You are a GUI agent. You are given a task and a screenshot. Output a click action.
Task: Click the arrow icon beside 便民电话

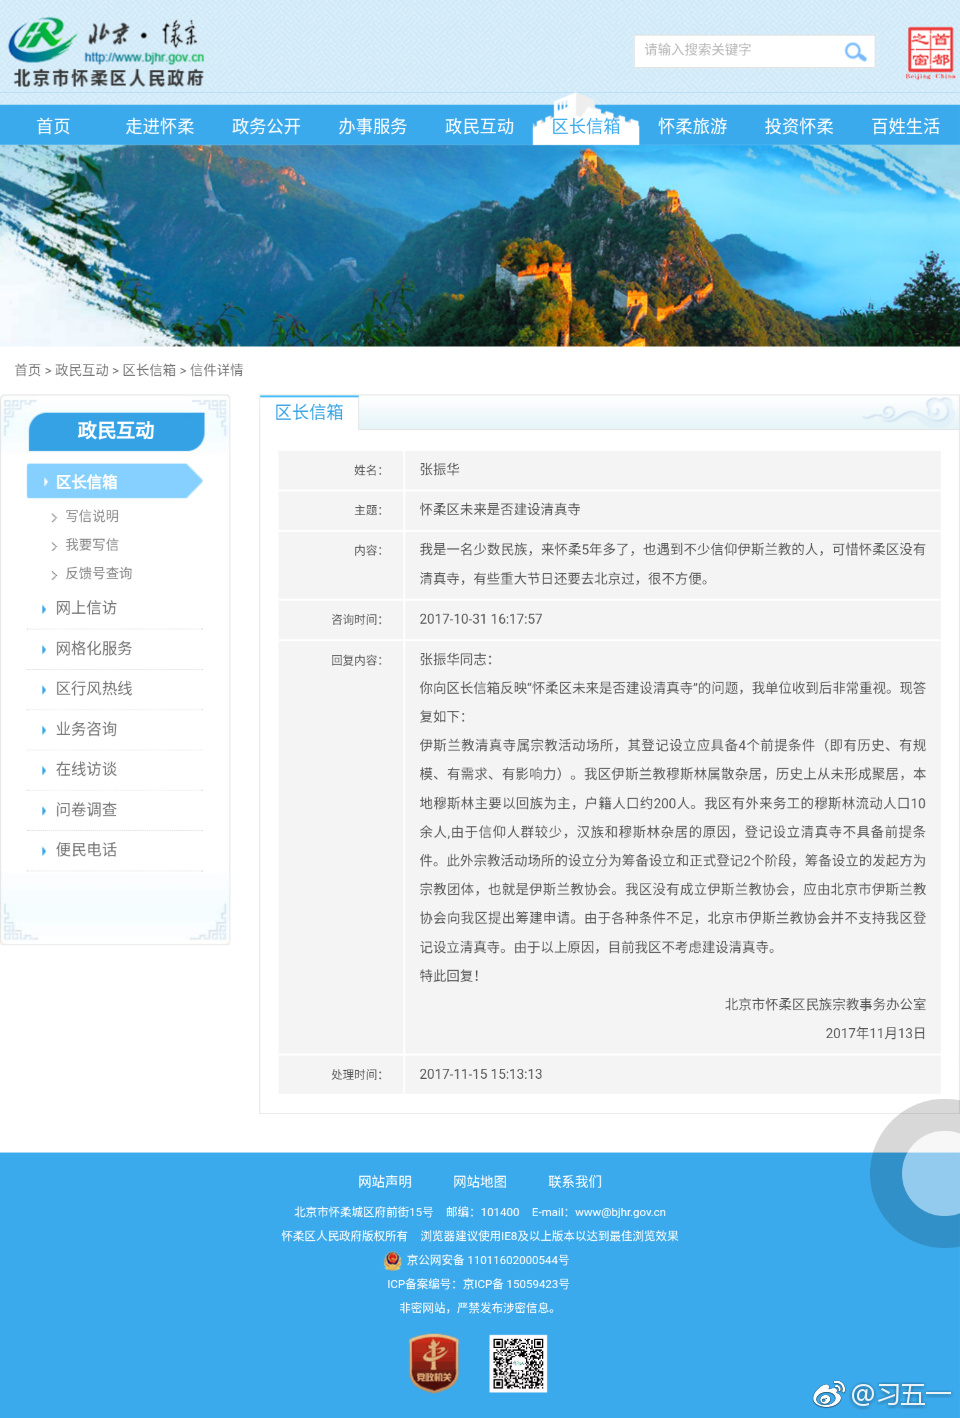[x=44, y=851]
